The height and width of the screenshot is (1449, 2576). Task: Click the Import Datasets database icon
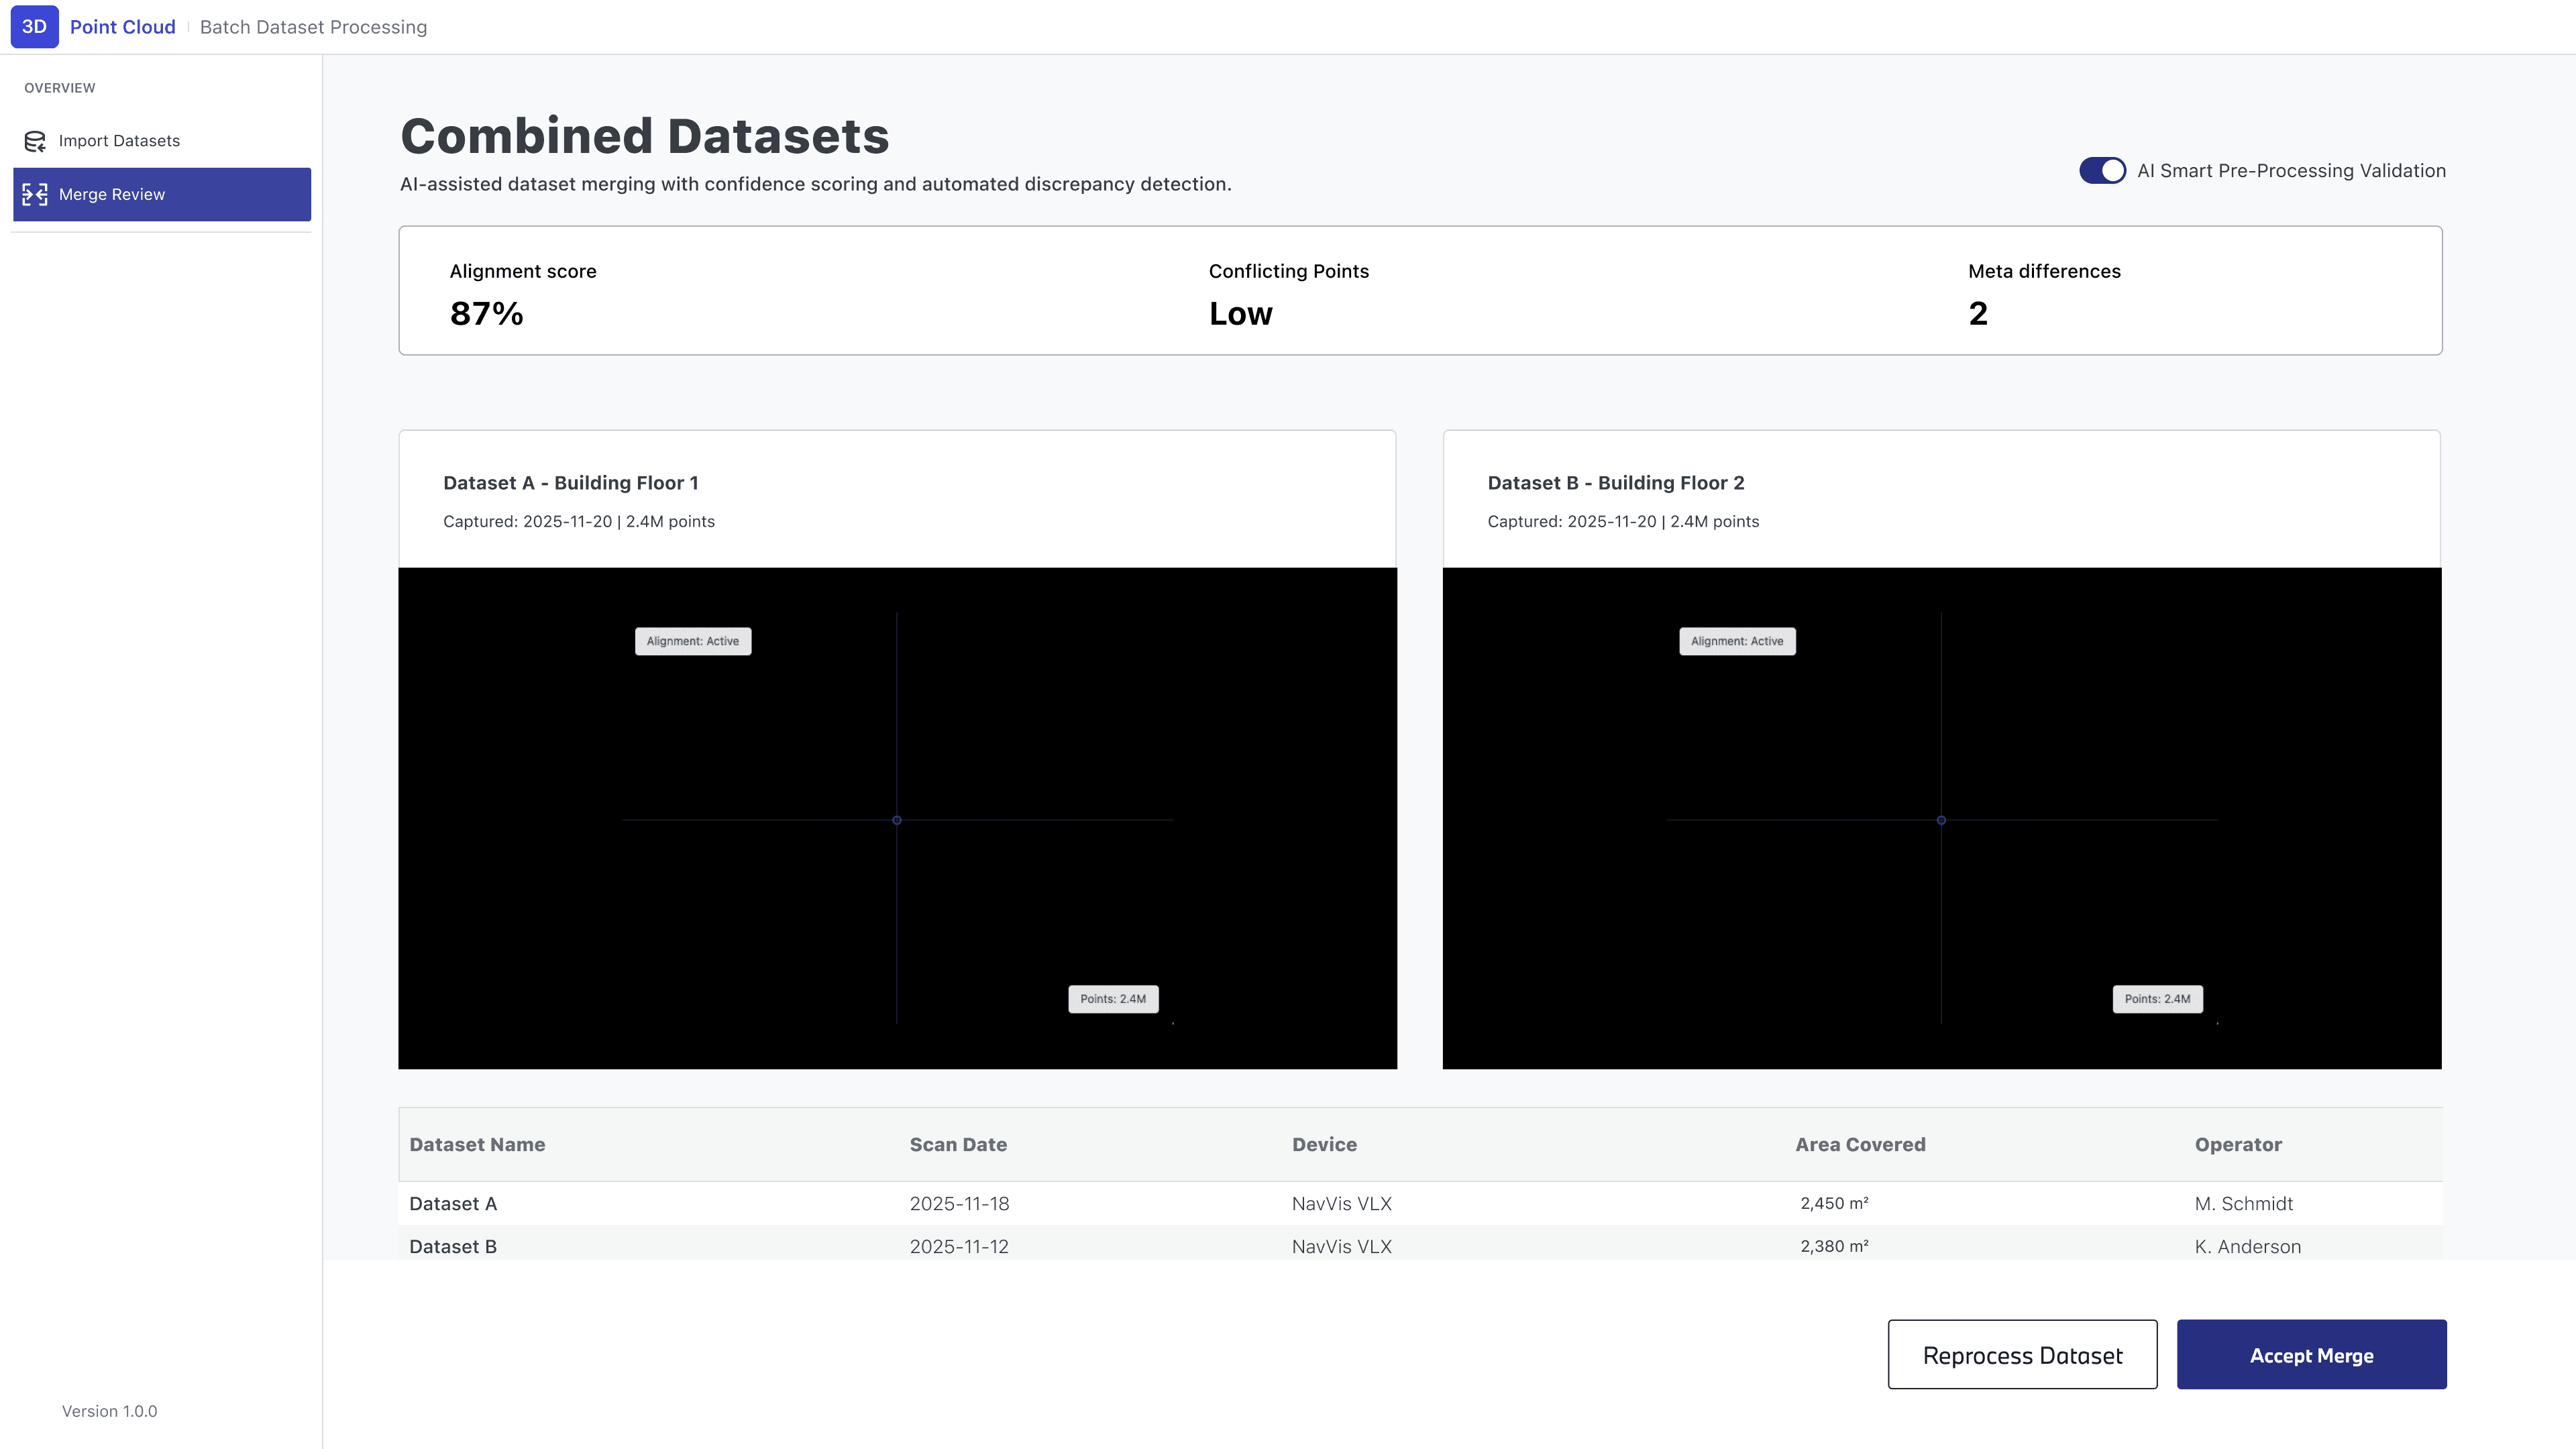35,141
